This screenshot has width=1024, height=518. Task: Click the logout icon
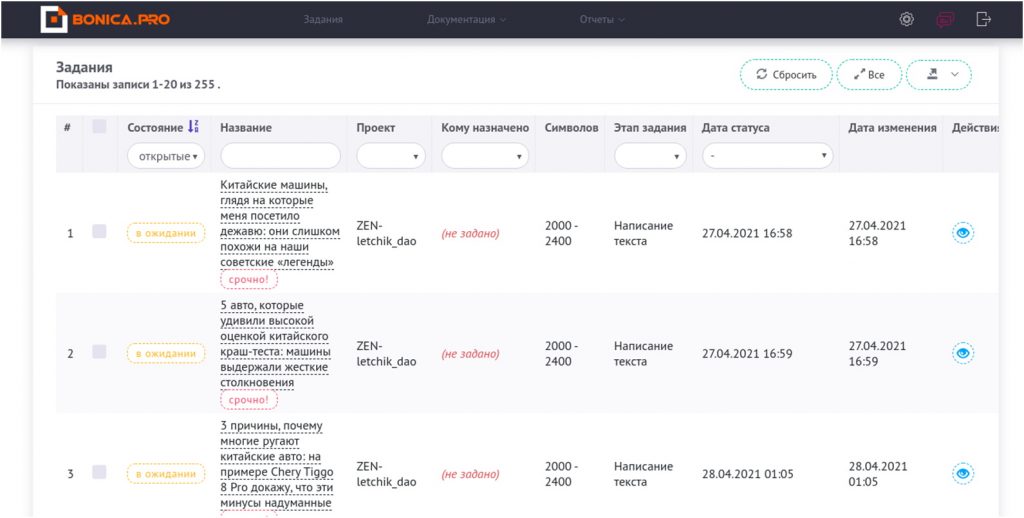click(984, 19)
